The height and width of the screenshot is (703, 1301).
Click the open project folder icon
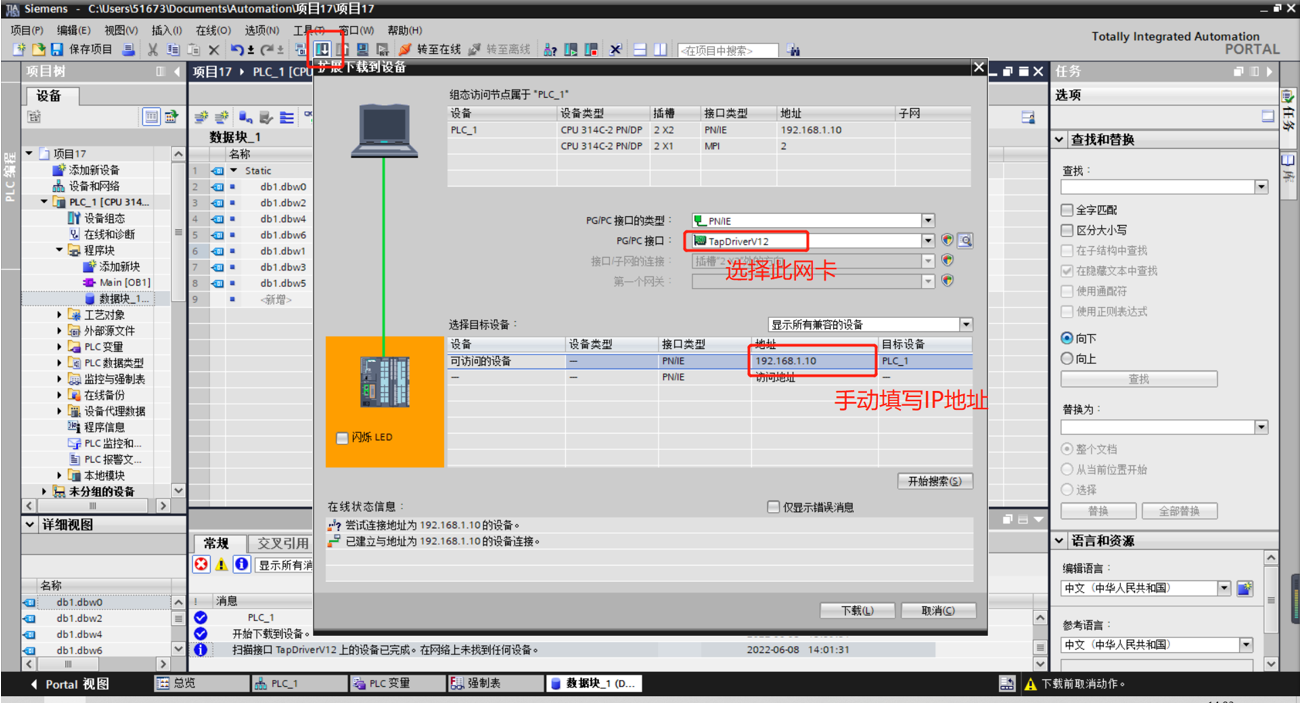38,49
